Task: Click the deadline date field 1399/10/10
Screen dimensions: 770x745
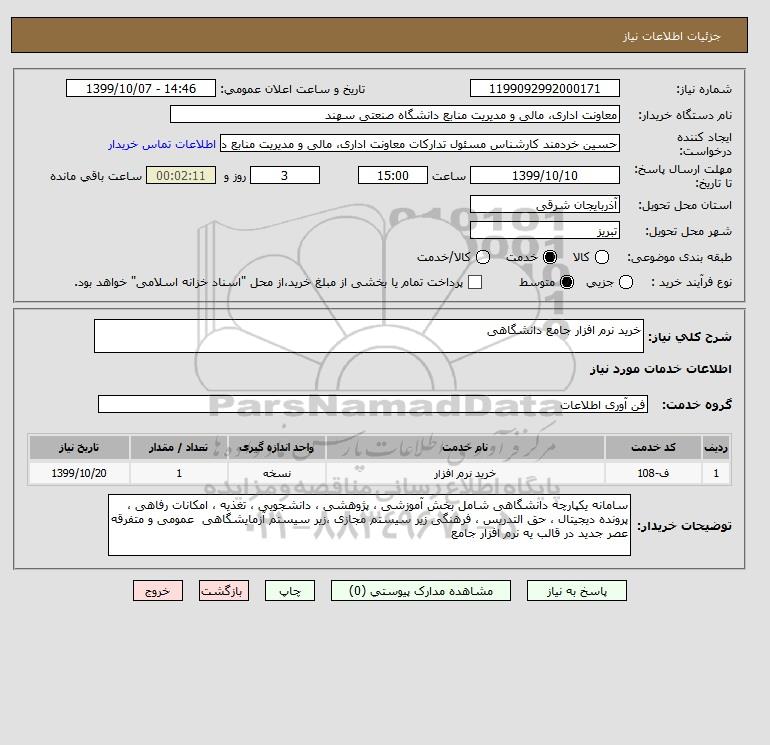Action: click(545, 175)
